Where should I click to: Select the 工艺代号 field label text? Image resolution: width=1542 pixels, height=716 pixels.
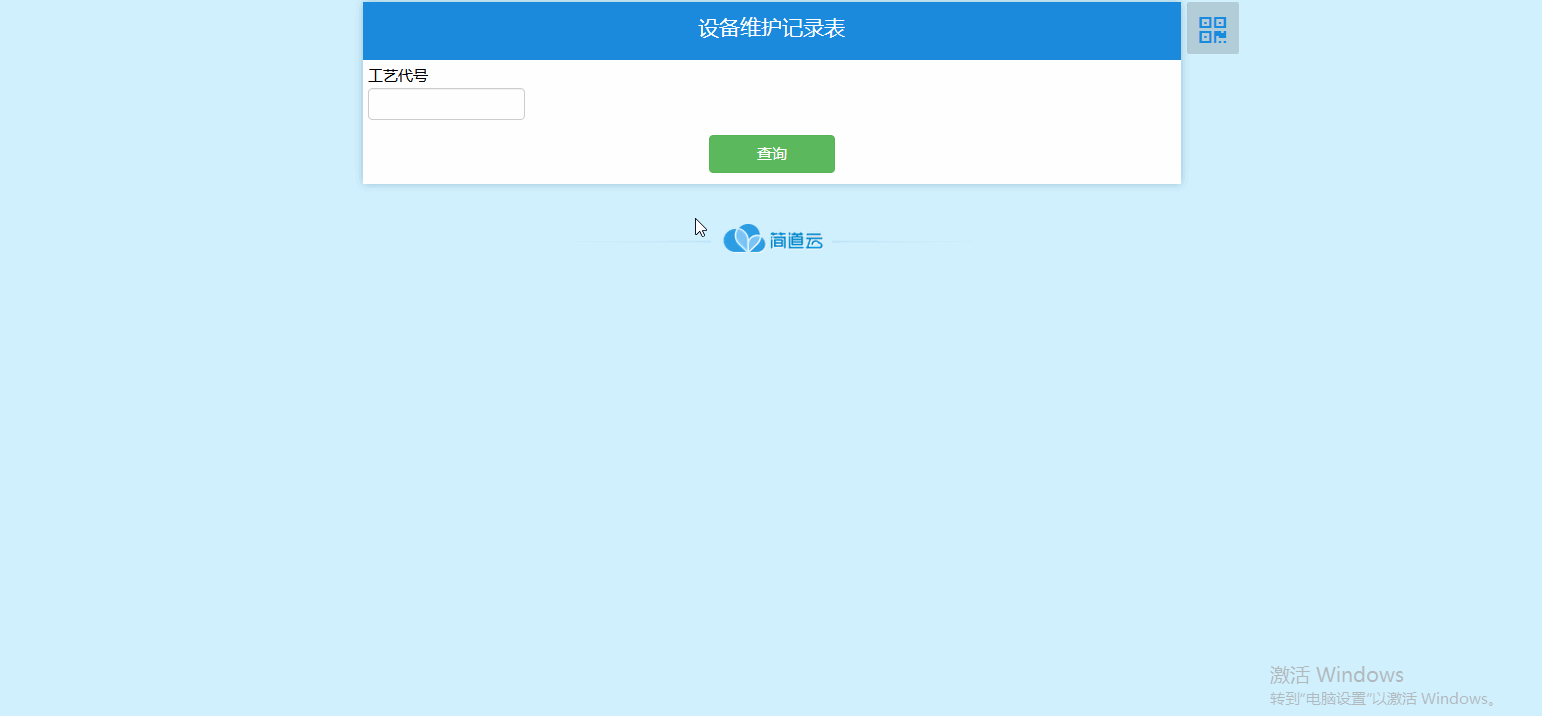coord(397,75)
